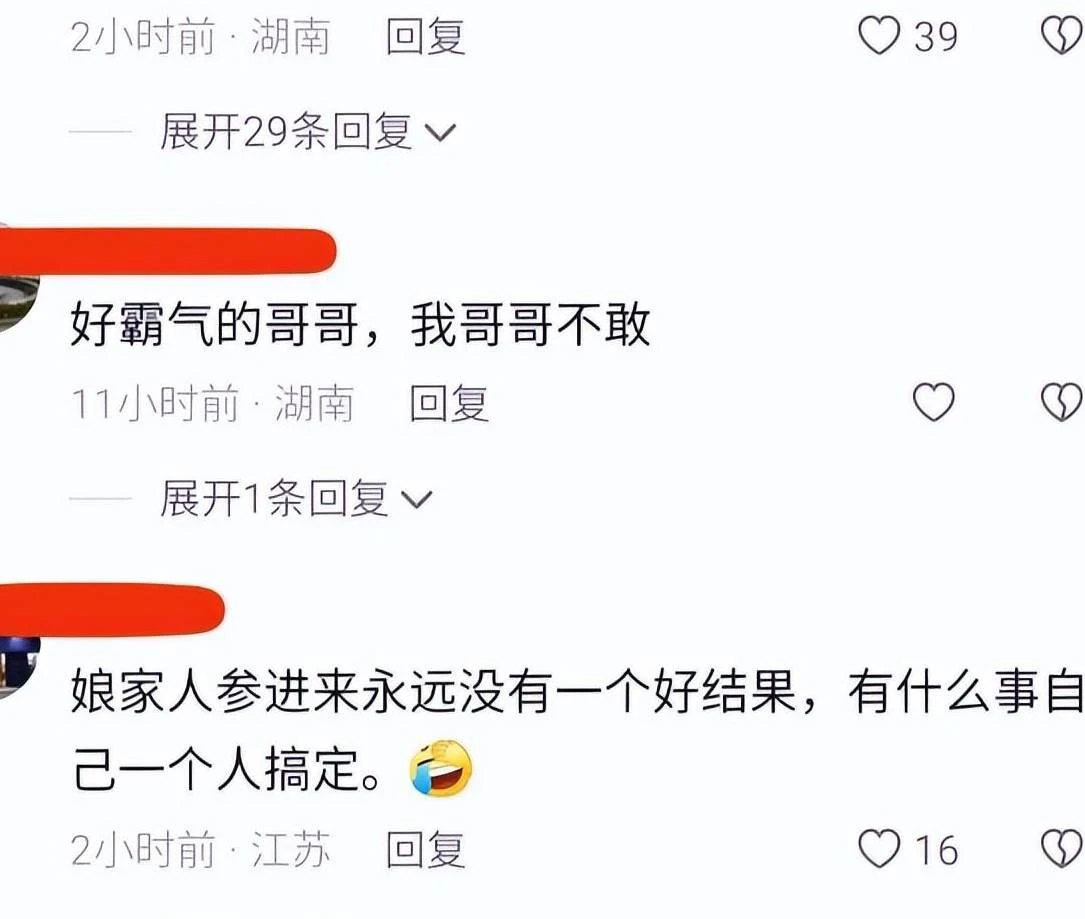Like the comment with 39 likes
Screen dimensions: 1085x919
coord(879,36)
